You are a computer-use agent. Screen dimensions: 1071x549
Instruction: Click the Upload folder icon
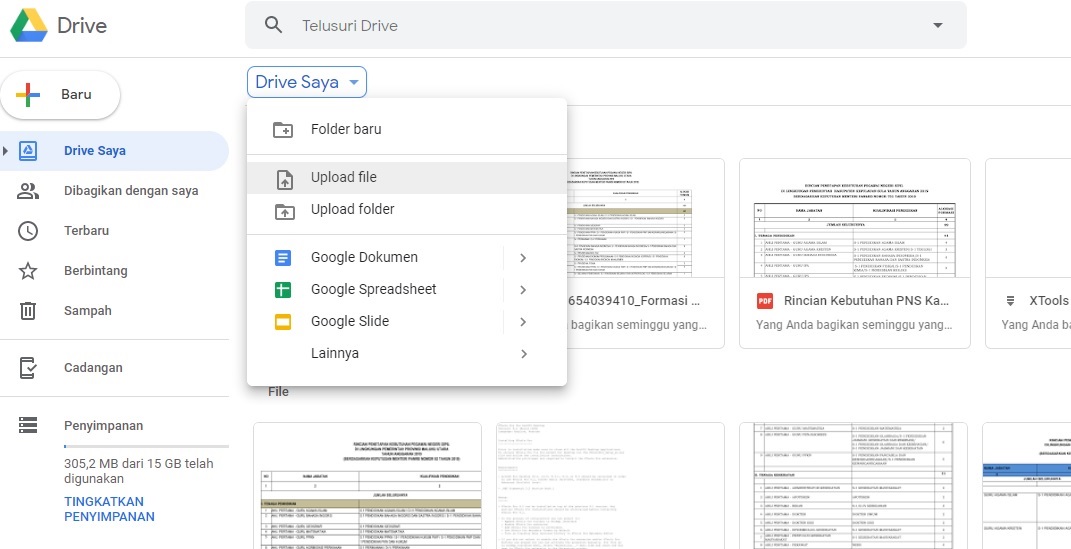(x=285, y=212)
